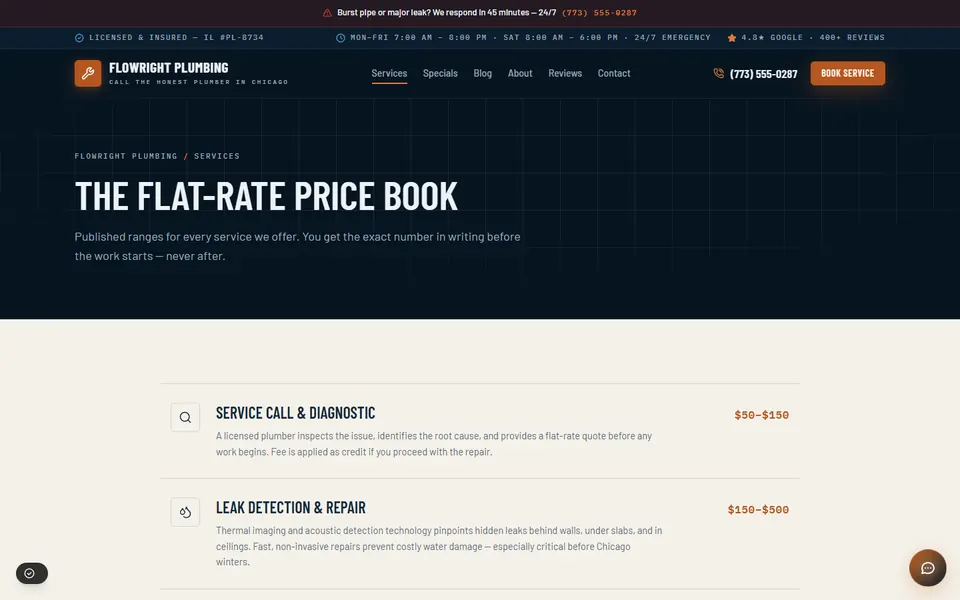Viewport: 960px width, 600px height.
Task: Click the magnifier icon for Service Call & Diagnostic
Action: [x=185, y=418]
